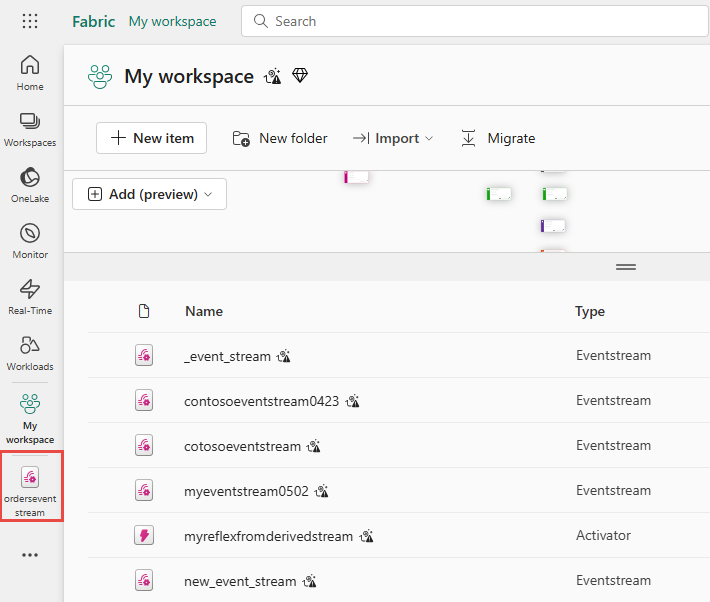Click the New folder button
This screenshot has height=602, width=710.
click(x=280, y=138)
